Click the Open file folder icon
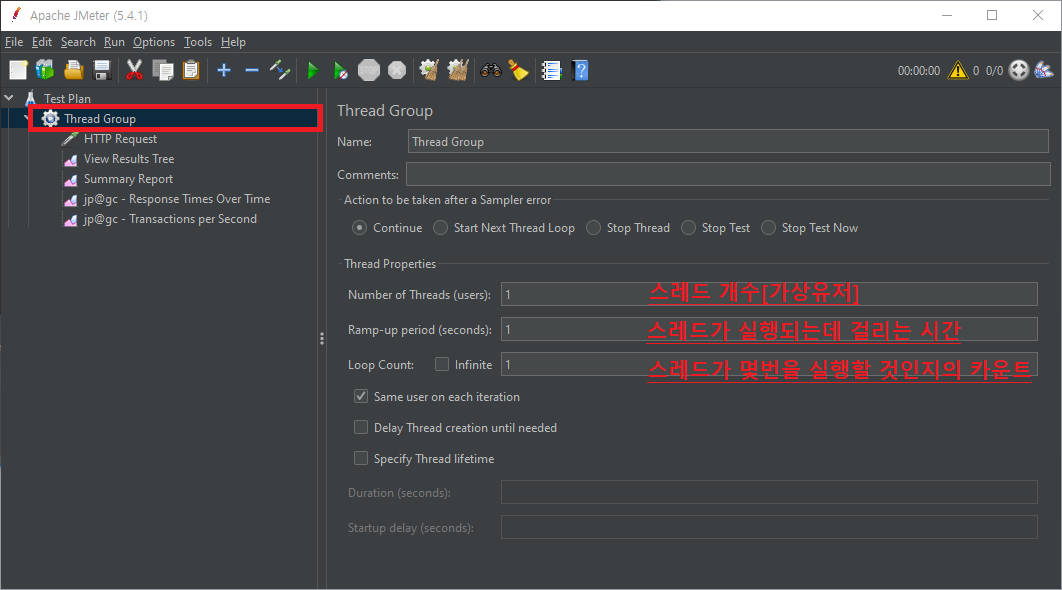 coord(74,70)
